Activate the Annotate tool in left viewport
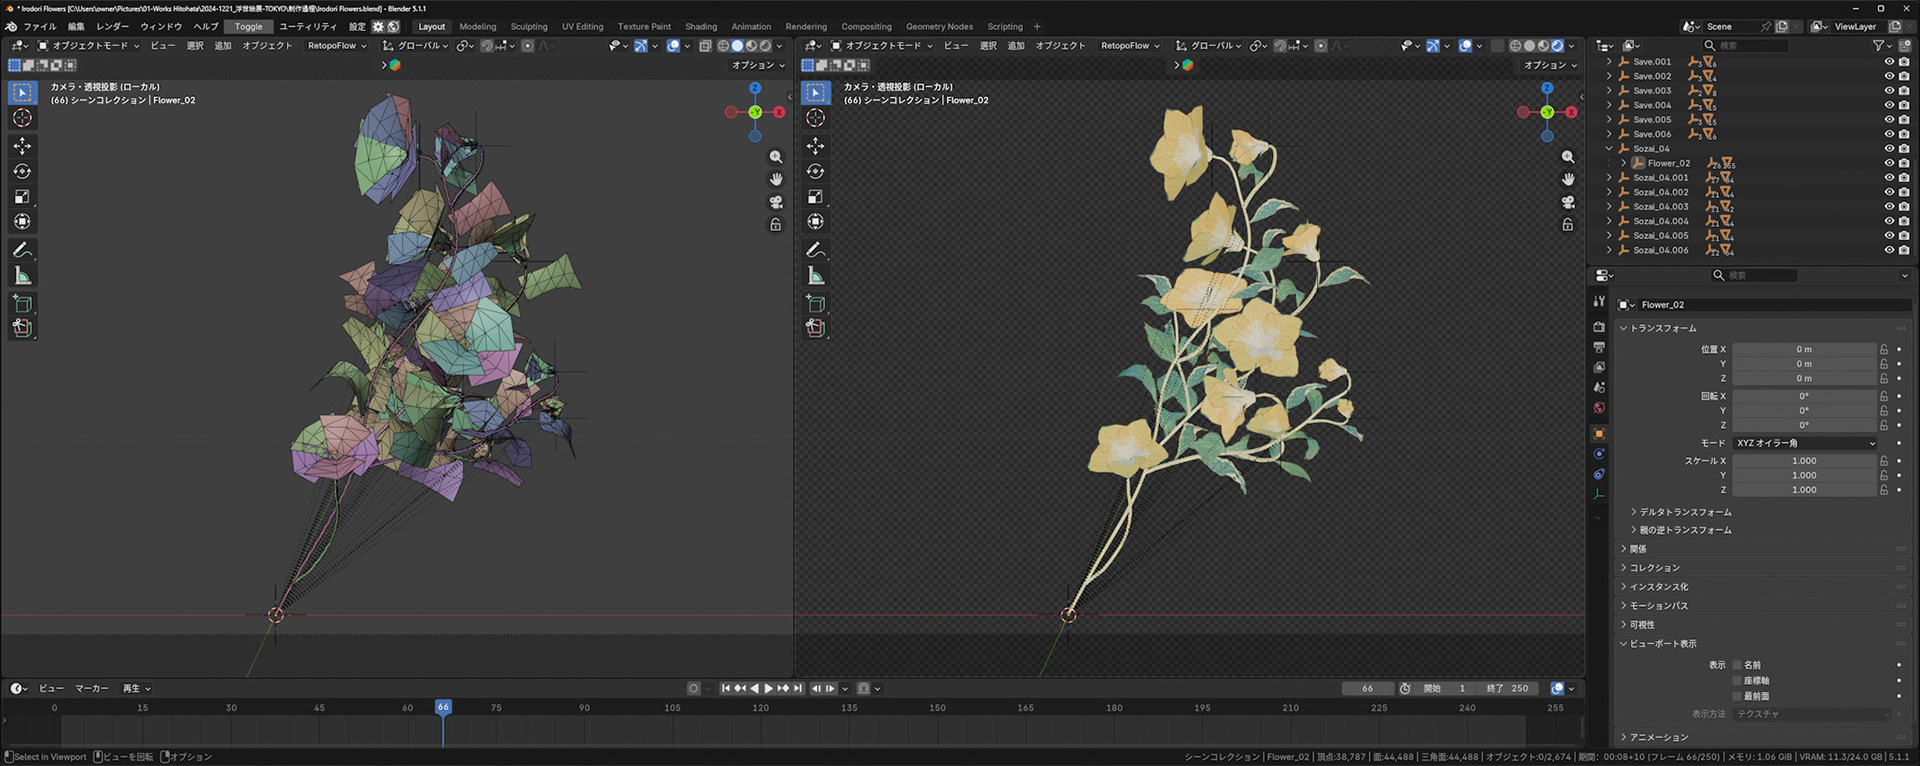This screenshot has width=1920, height=766. pos(22,250)
